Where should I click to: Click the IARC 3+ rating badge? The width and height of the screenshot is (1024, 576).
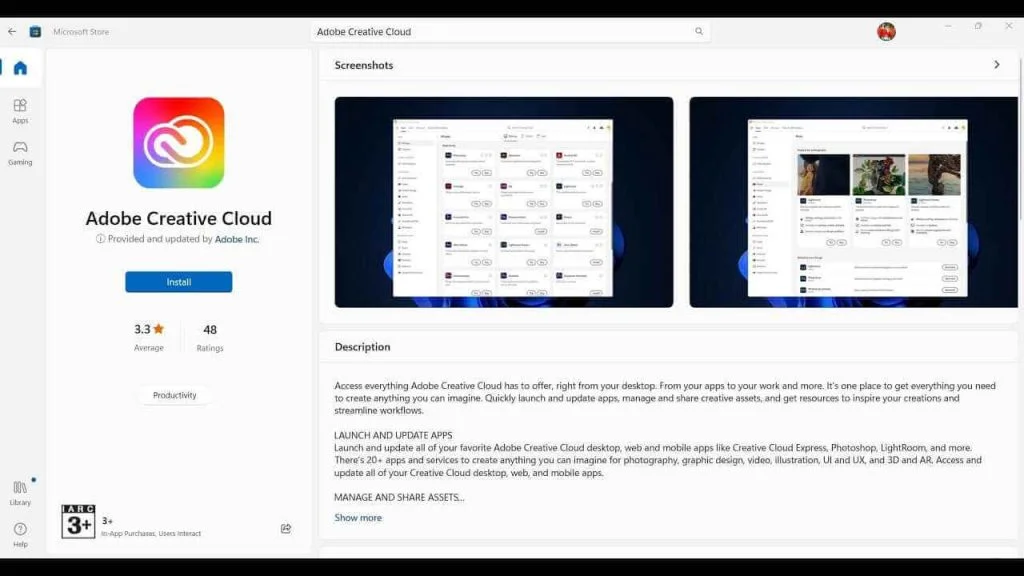(78, 521)
